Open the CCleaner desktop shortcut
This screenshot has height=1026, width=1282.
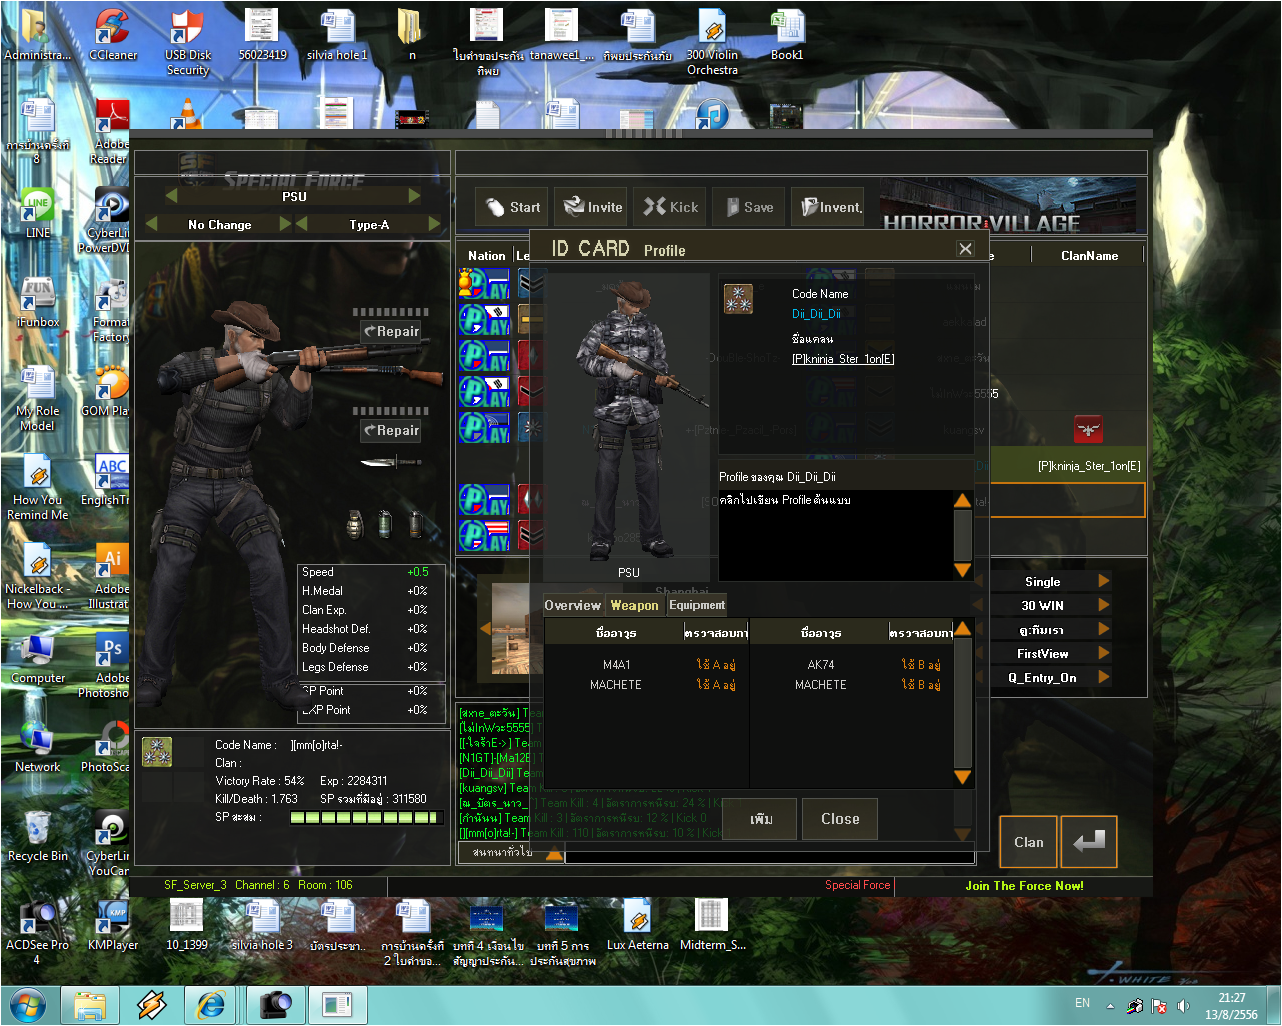[x=113, y=35]
